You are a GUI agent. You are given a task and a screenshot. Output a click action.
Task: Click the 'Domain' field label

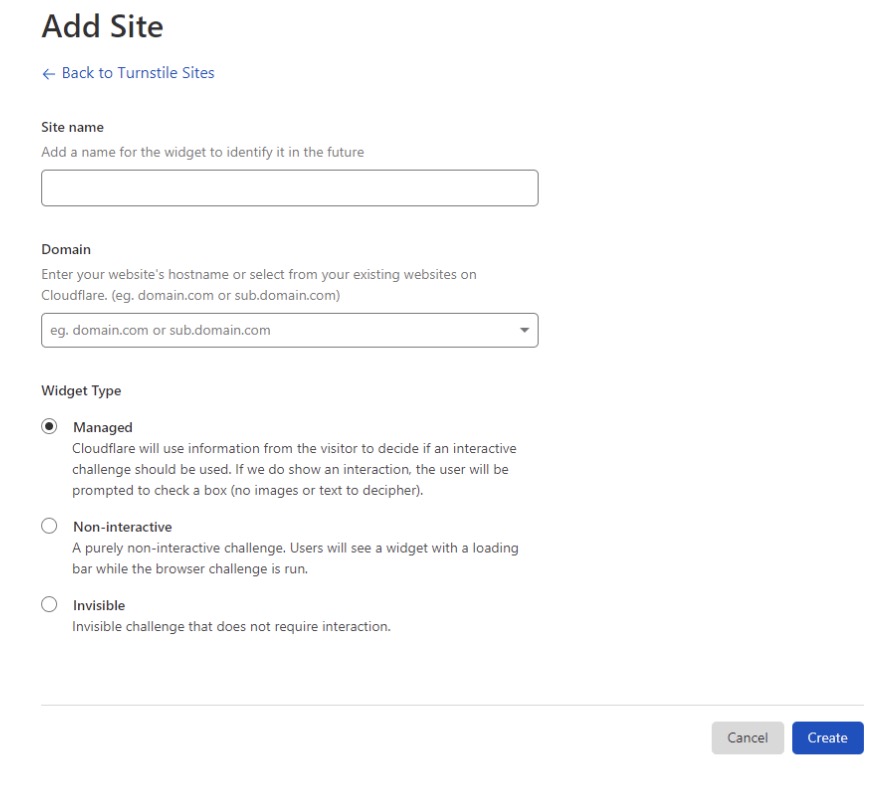[66, 249]
